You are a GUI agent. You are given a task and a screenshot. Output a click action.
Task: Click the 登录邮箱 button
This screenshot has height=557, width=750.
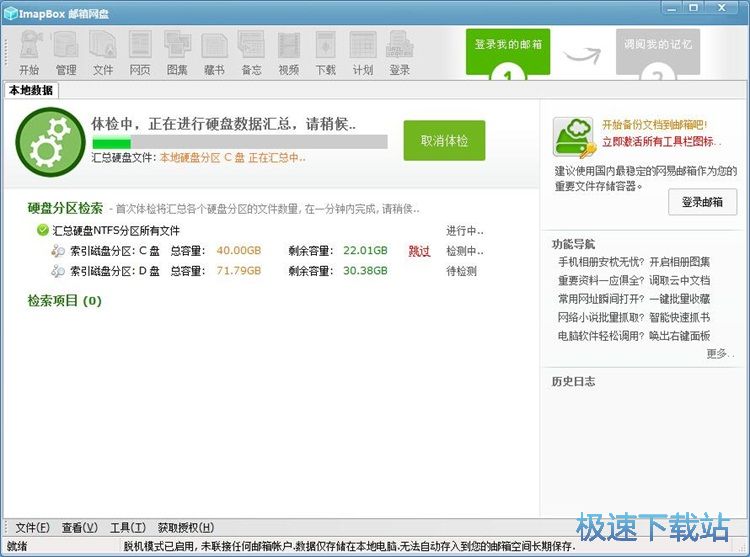coord(702,202)
